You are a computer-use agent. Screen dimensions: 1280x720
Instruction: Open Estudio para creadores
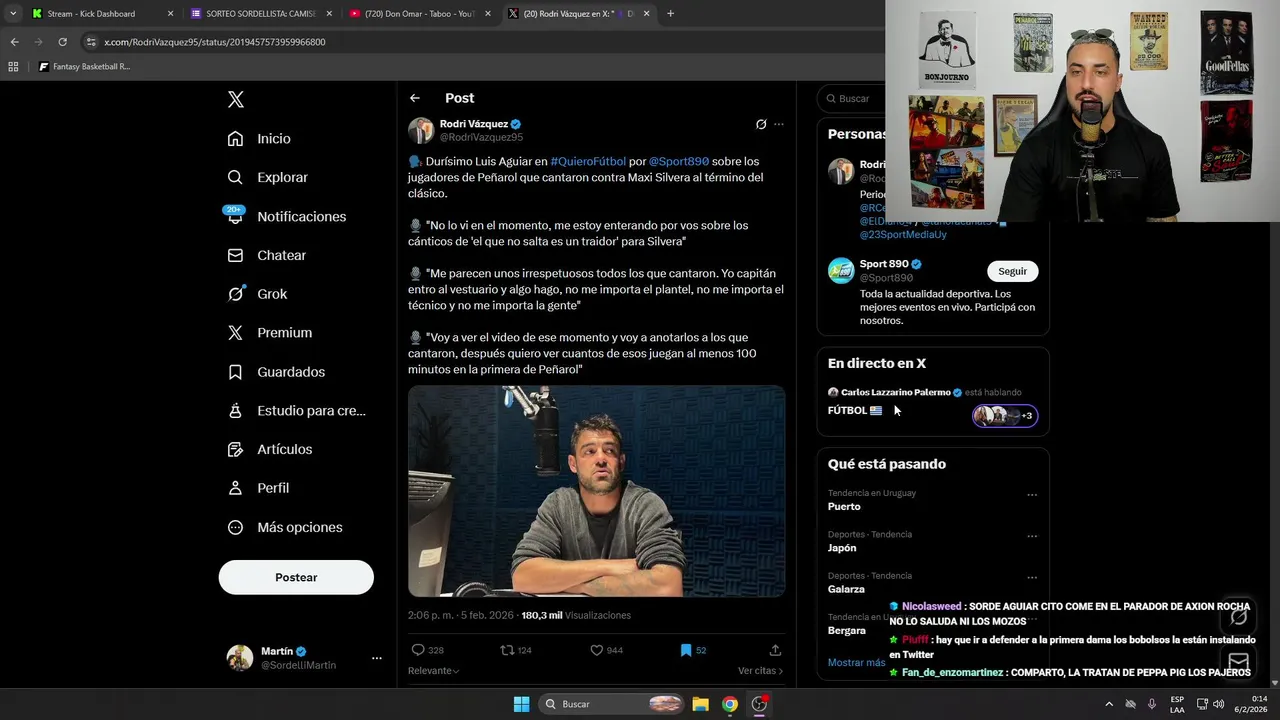point(296,410)
